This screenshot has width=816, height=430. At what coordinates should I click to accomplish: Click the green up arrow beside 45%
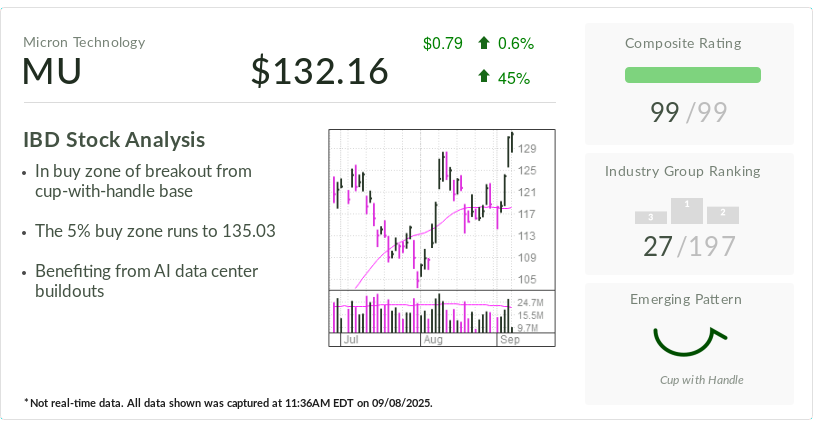pyautogui.click(x=484, y=77)
